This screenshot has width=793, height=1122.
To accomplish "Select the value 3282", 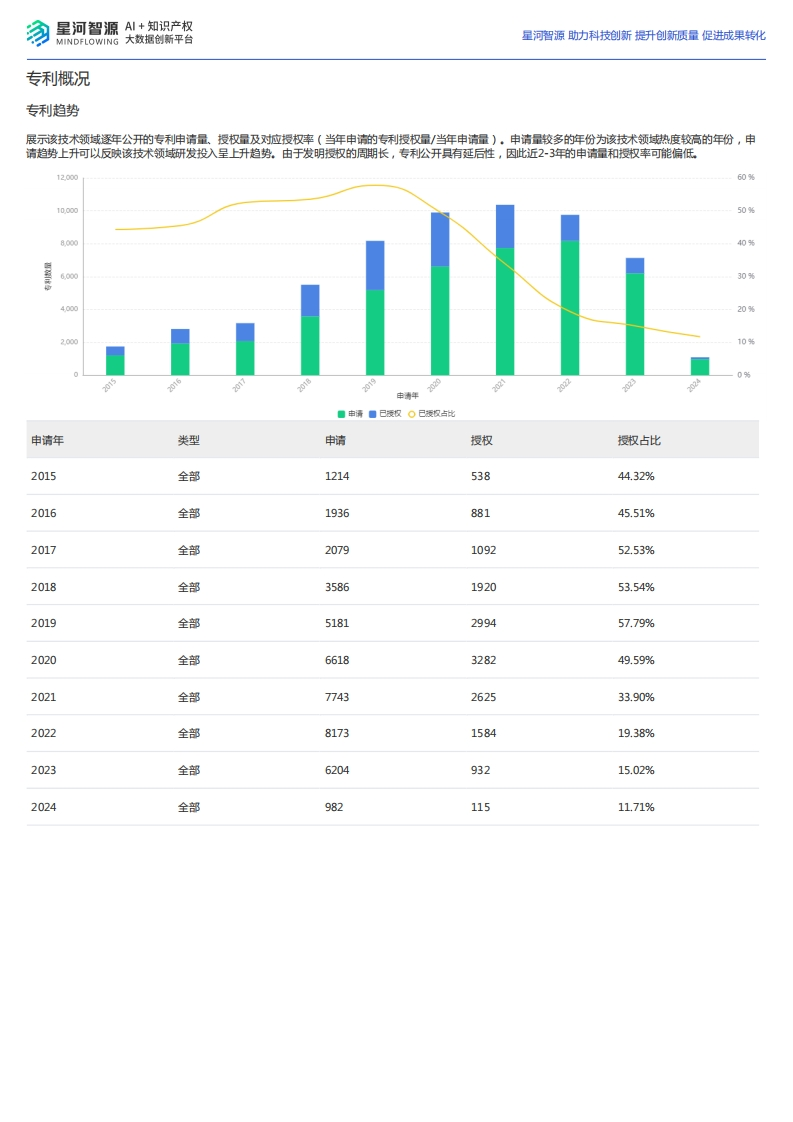I will [484, 660].
